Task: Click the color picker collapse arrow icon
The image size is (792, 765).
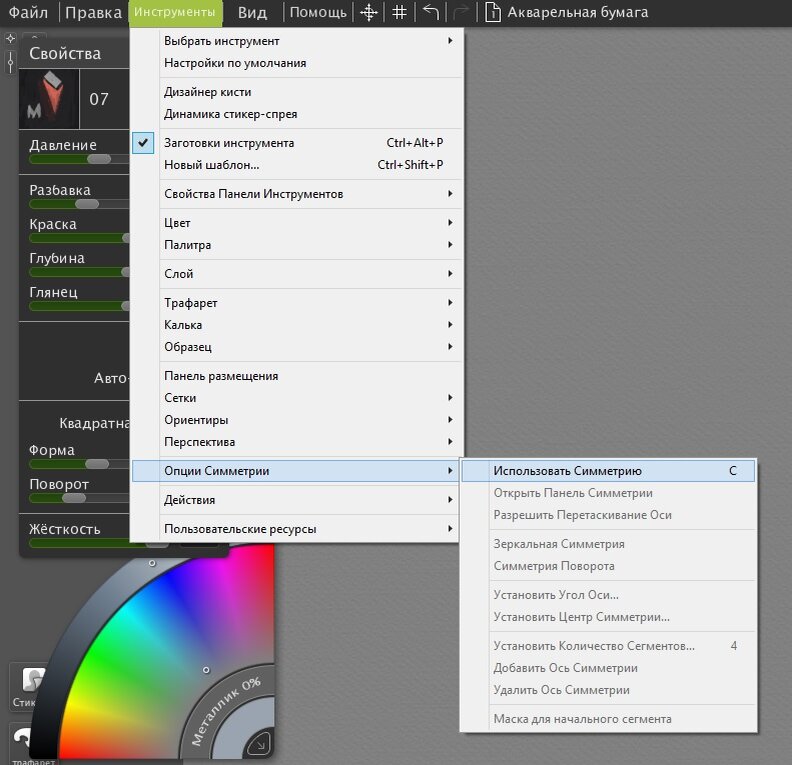Action: coord(259,743)
